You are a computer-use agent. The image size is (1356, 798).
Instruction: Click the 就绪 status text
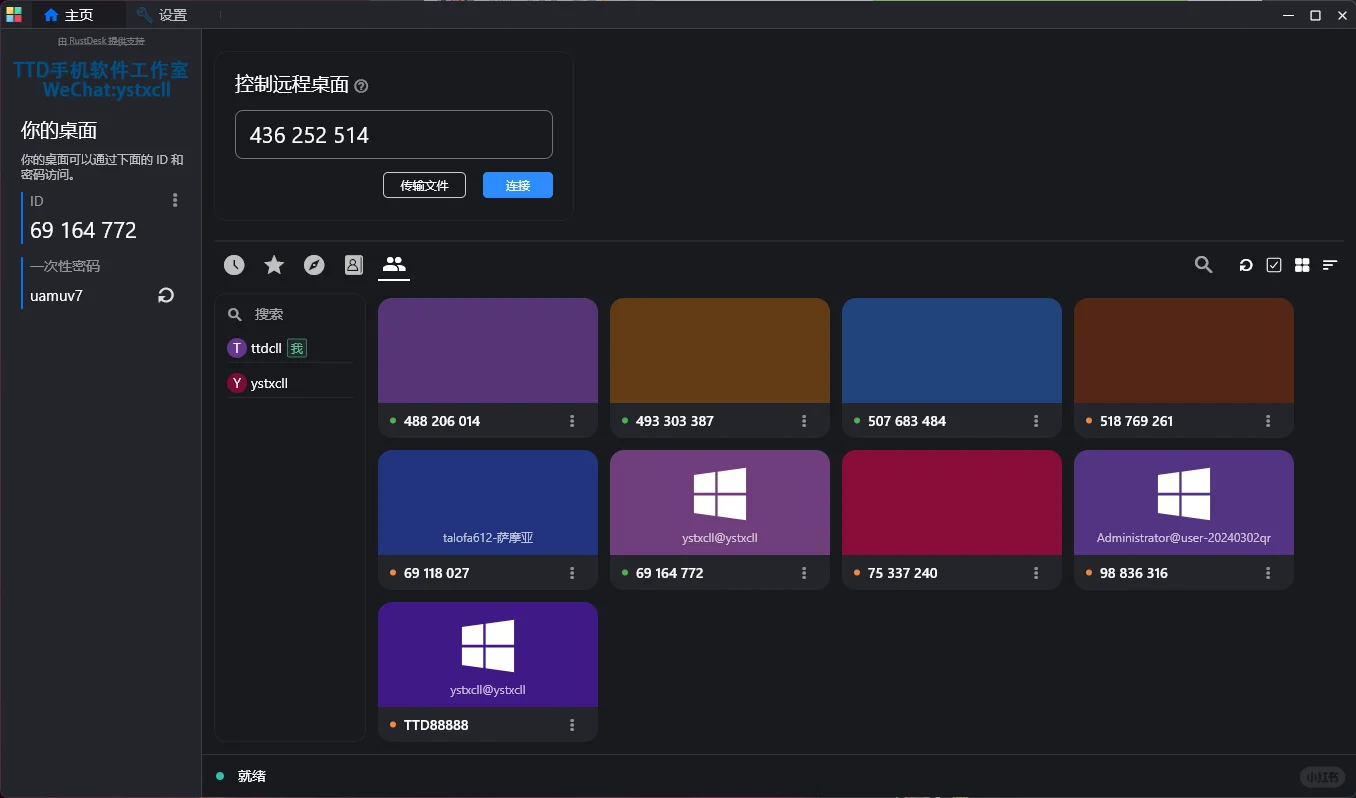click(x=252, y=776)
